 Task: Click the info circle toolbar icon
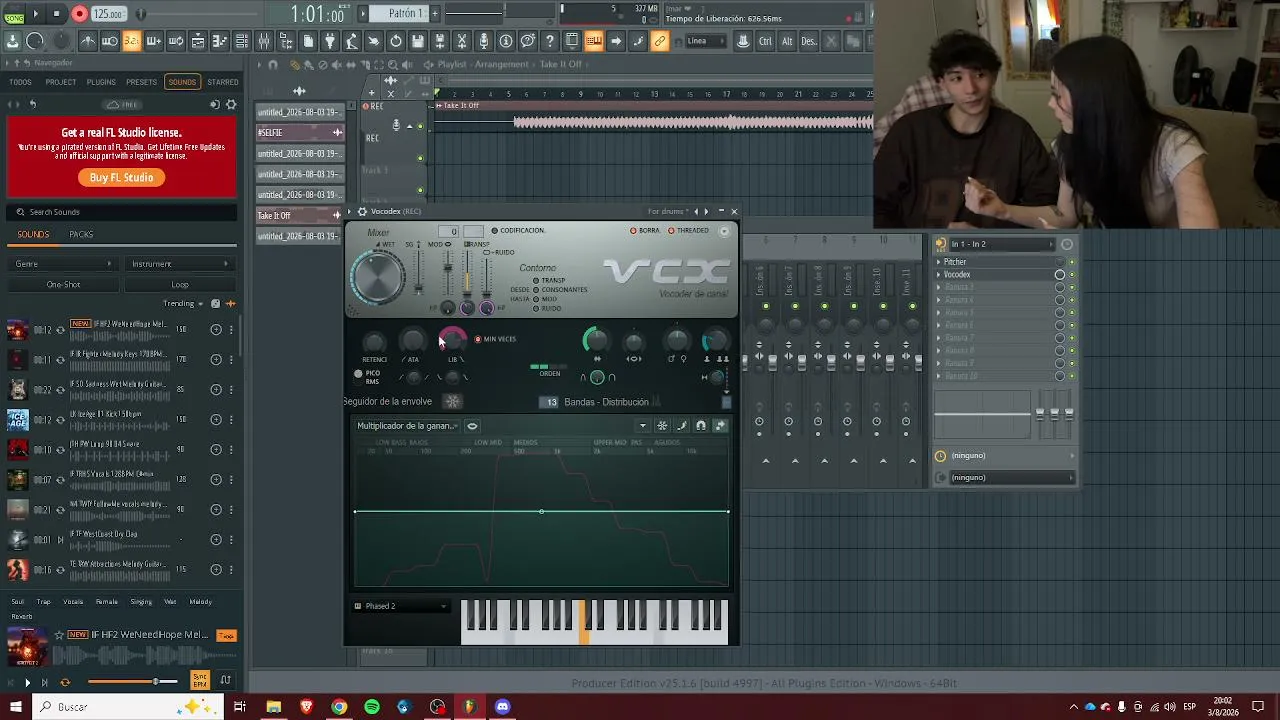[506, 41]
